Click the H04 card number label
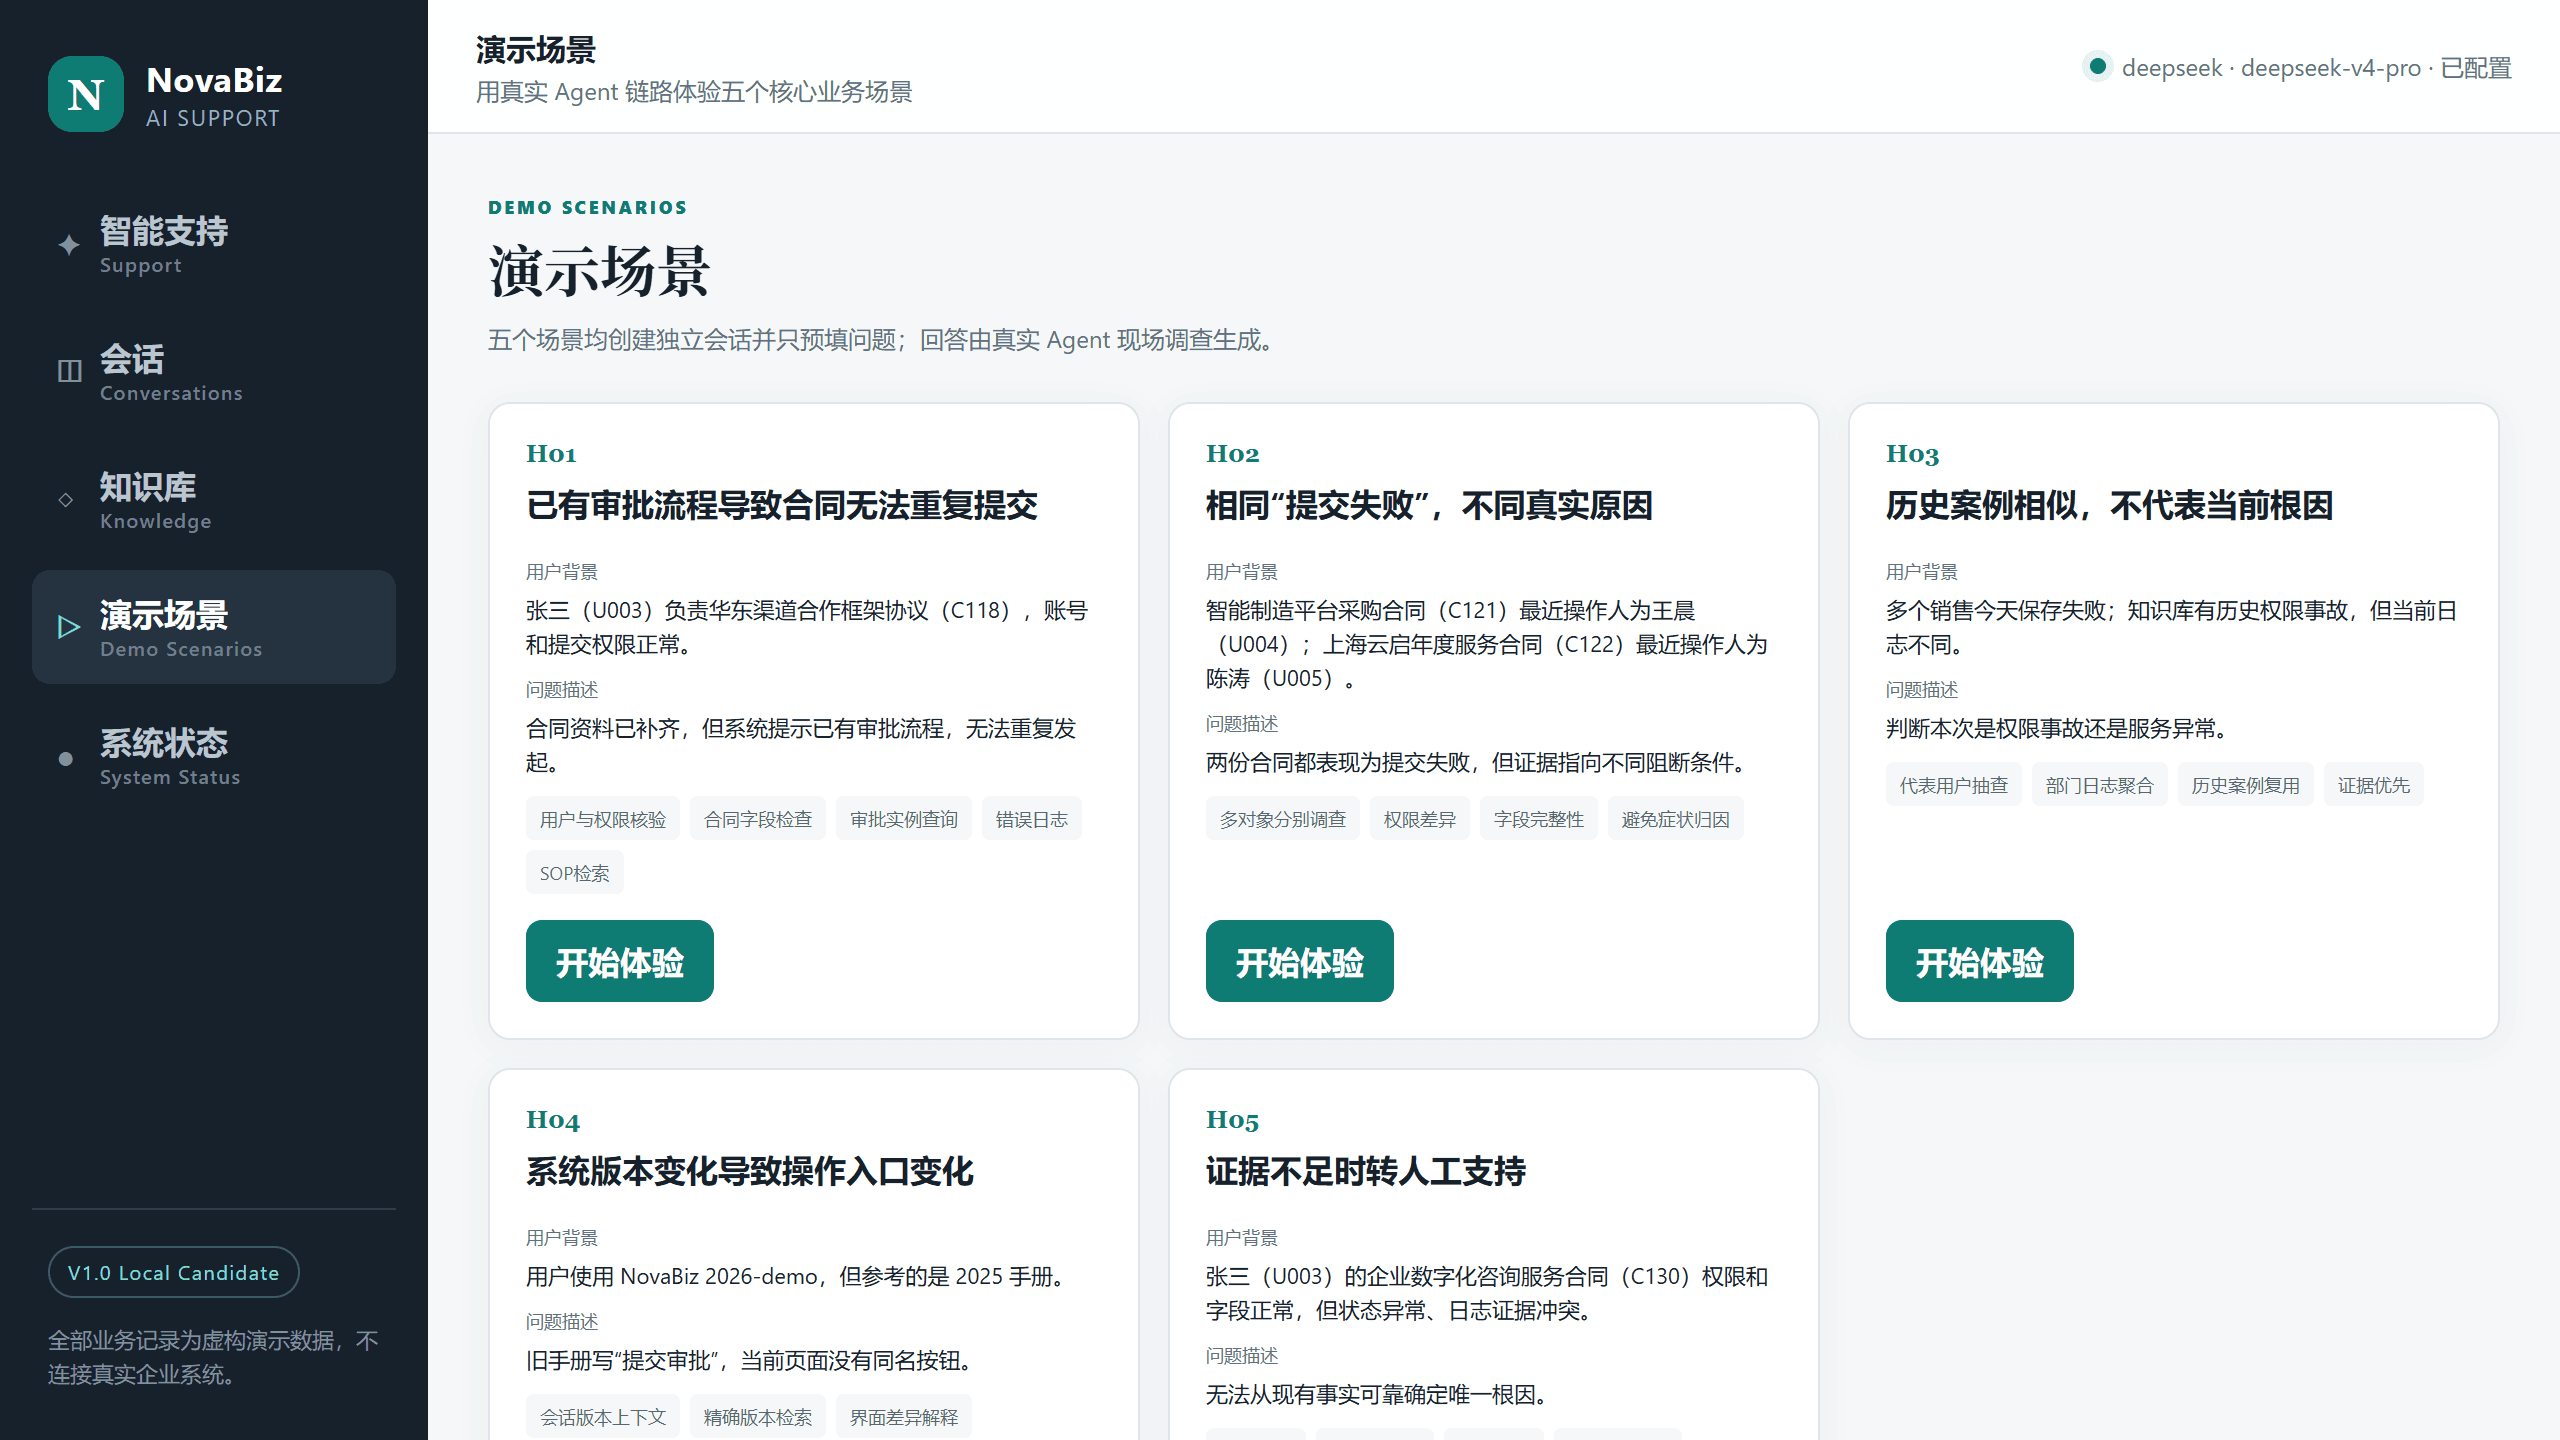Image resolution: width=2560 pixels, height=1440 pixels. click(x=553, y=1120)
